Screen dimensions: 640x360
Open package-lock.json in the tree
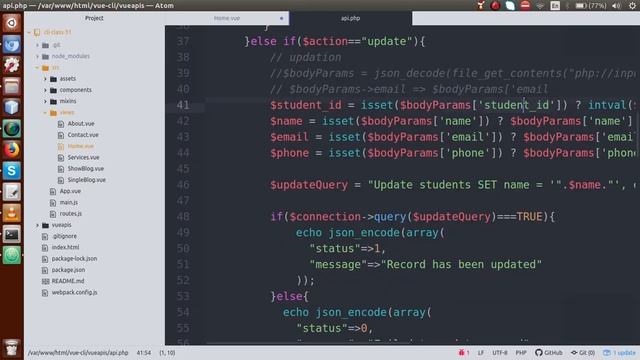74,259
